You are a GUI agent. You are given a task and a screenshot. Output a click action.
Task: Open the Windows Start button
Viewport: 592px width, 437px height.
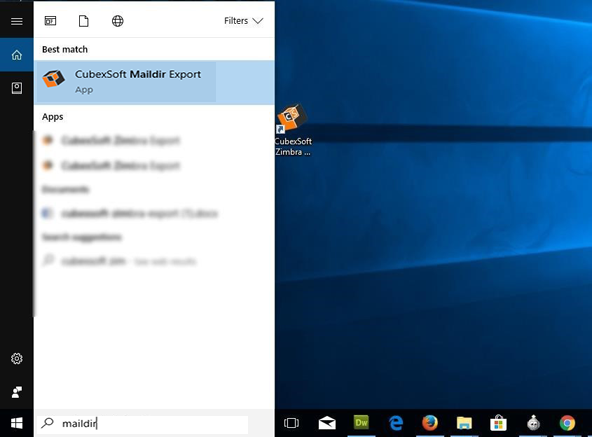click(17, 423)
